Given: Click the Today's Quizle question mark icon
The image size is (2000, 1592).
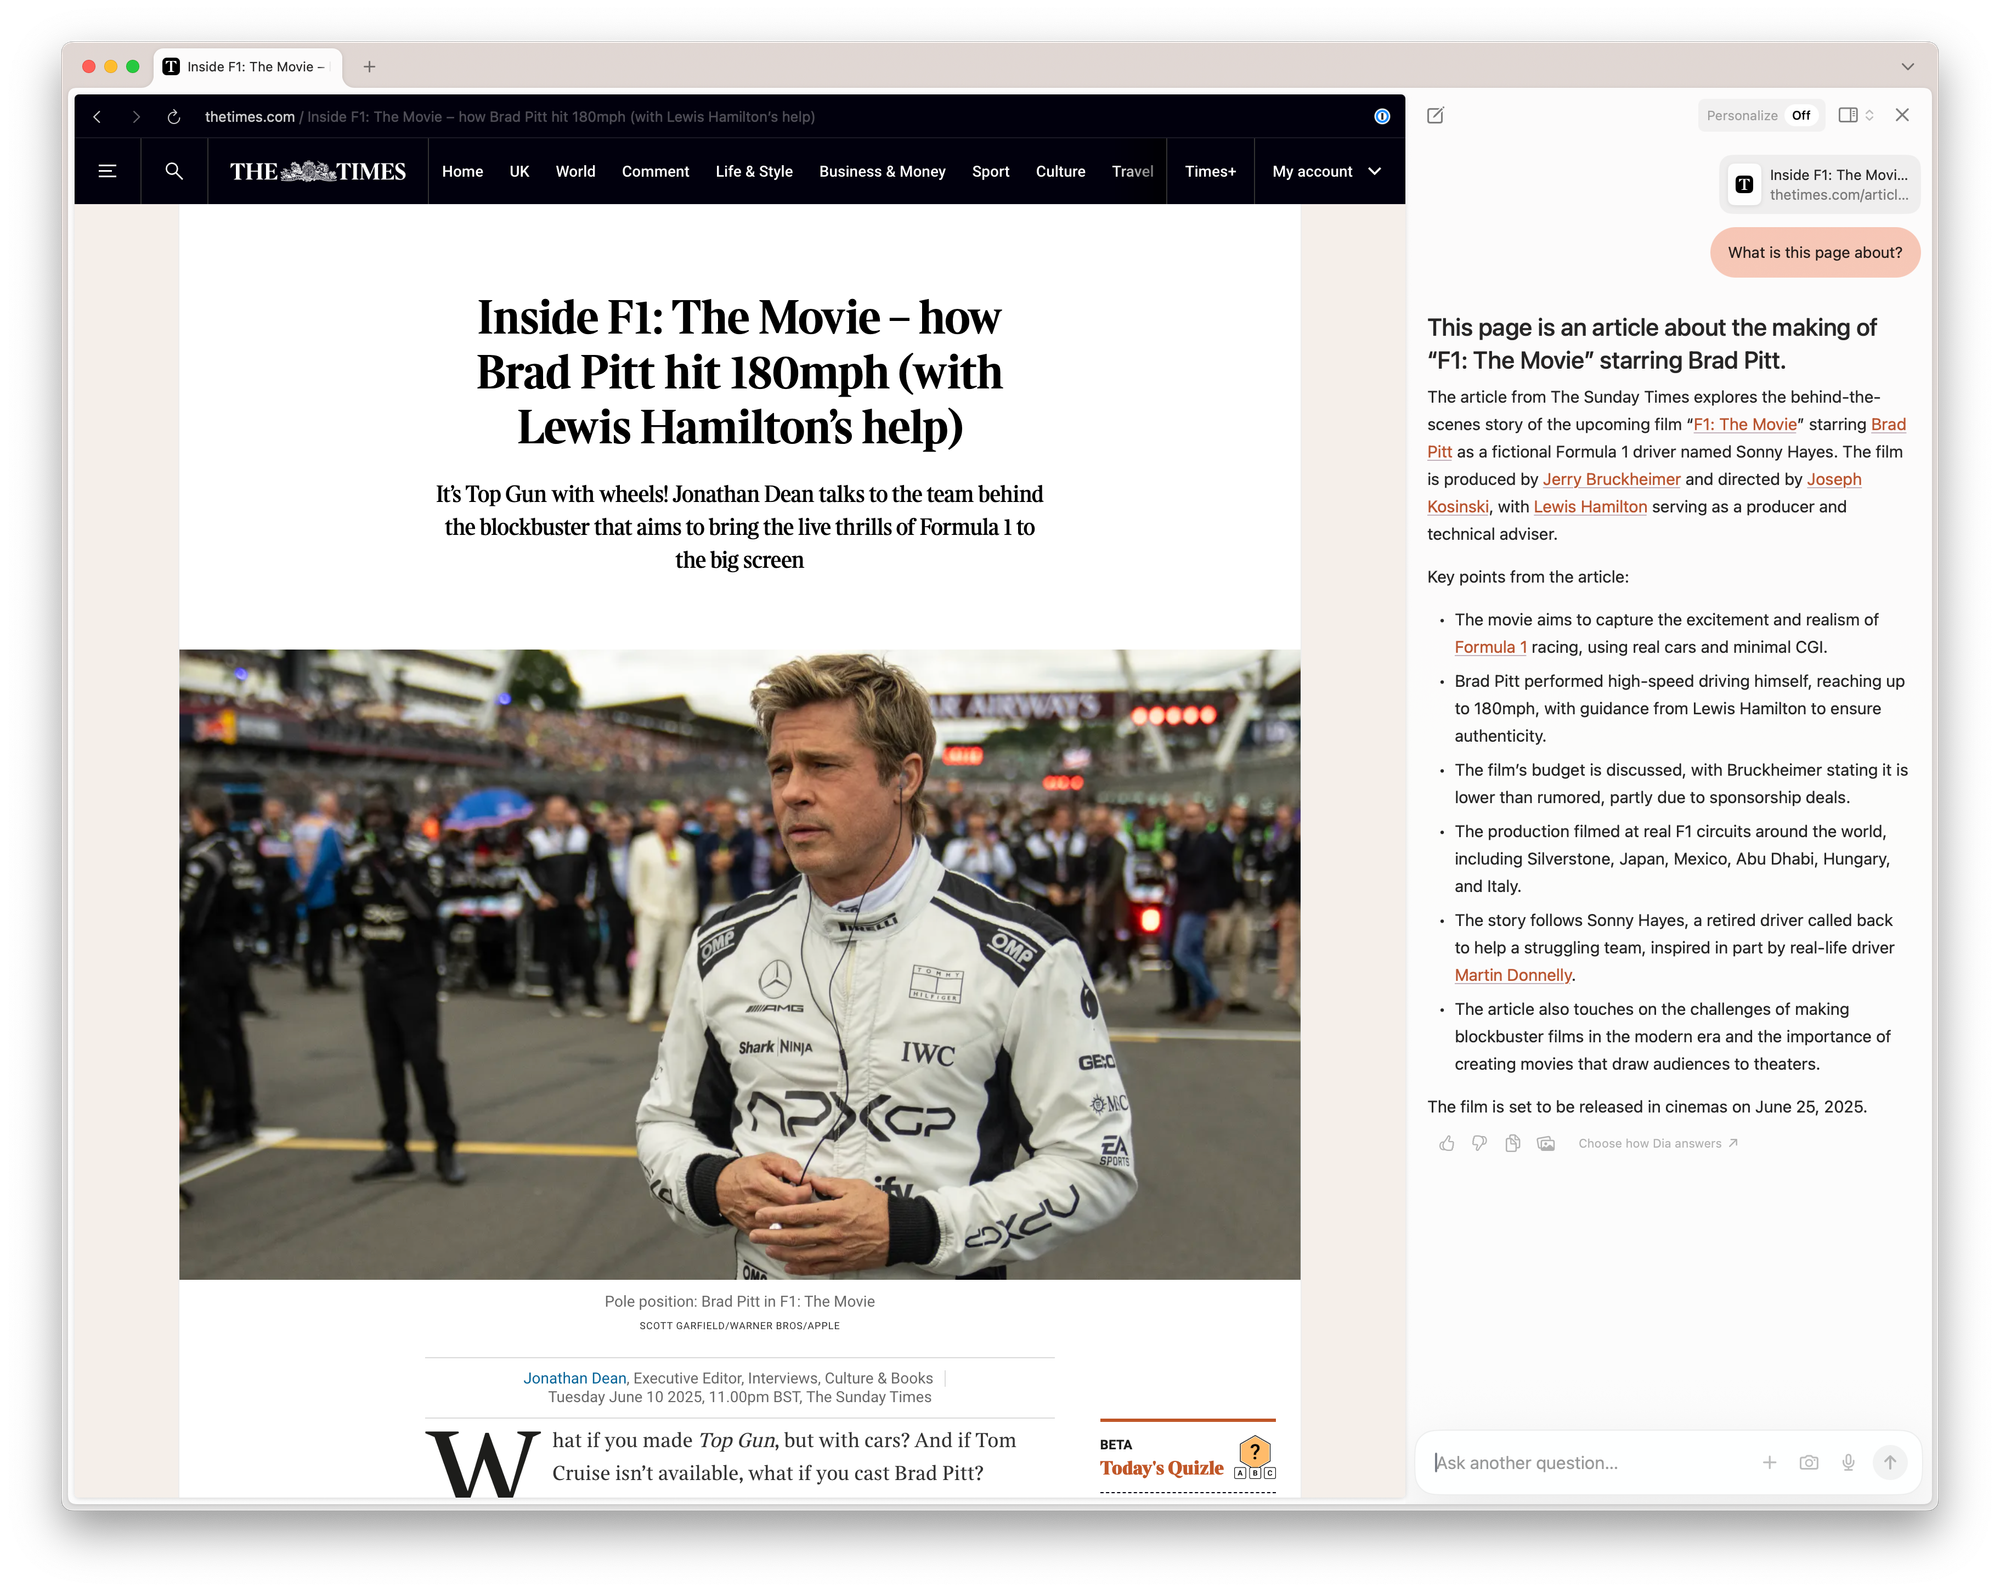Looking at the screenshot, I should coord(1255,1451).
